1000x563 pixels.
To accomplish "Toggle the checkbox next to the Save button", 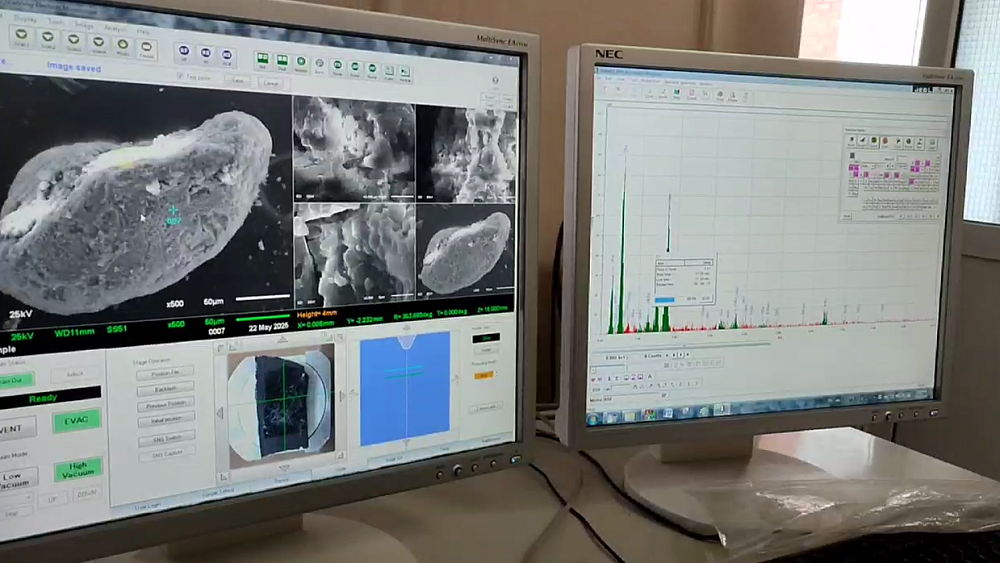I will pyautogui.click(x=180, y=76).
